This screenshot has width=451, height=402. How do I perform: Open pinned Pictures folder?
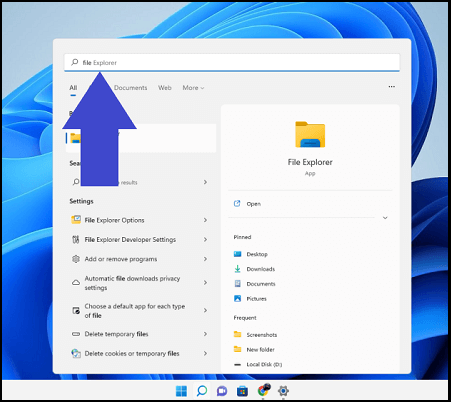(256, 299)
